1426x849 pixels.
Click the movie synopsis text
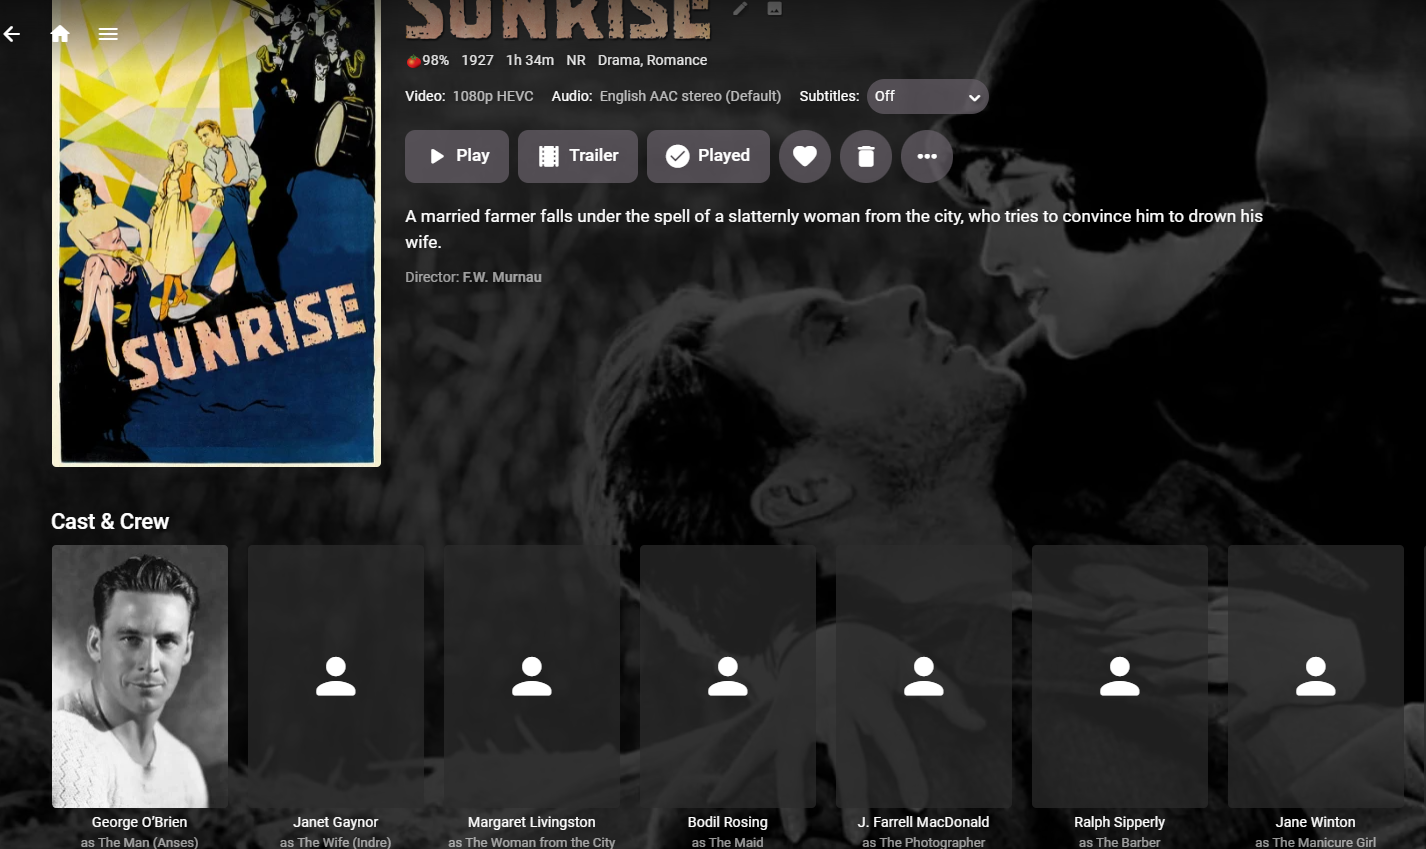coord(834,229)
